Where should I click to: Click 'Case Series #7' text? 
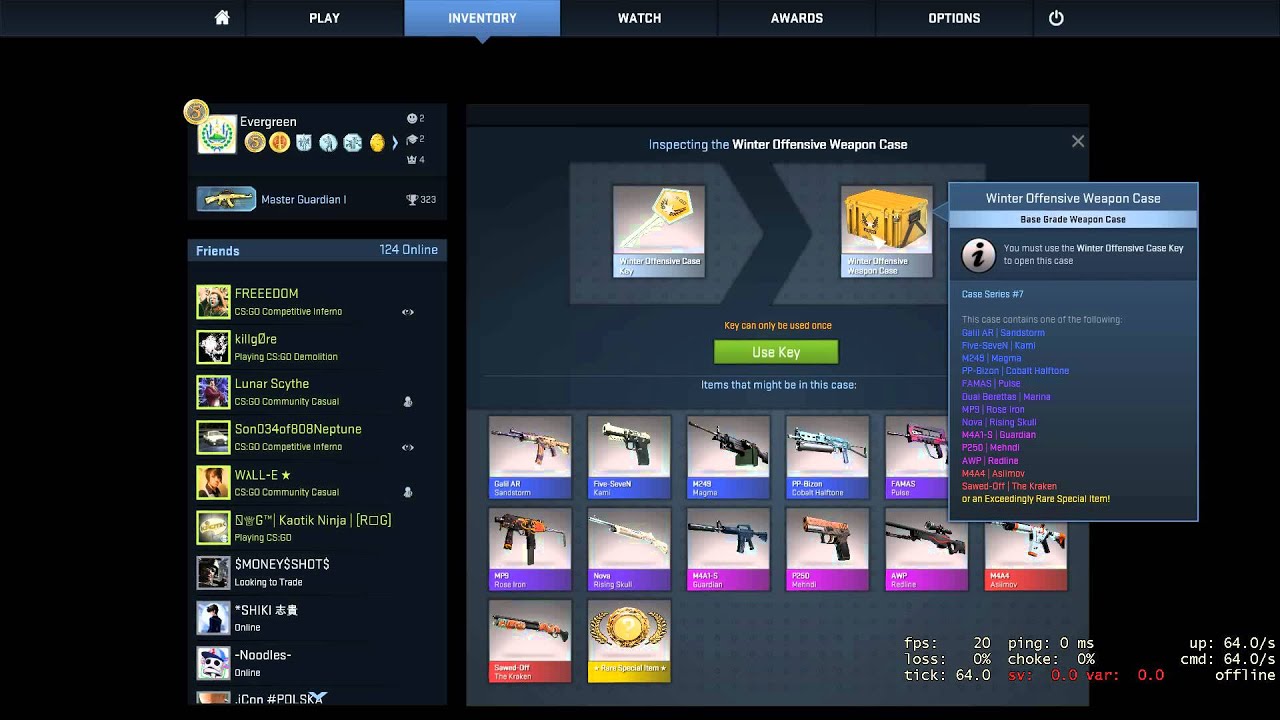(992, 294)
